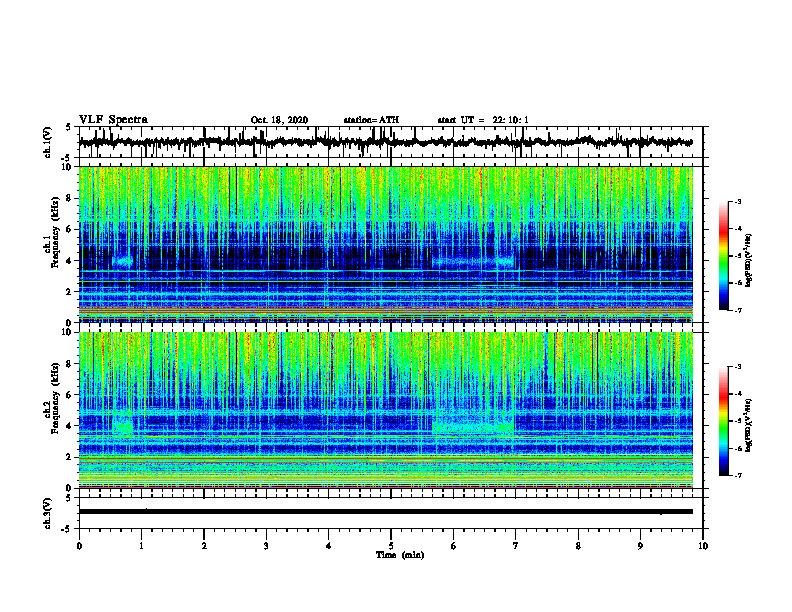Click the "ch.1(V)" waveform axis label

click(x=48, y=142)
